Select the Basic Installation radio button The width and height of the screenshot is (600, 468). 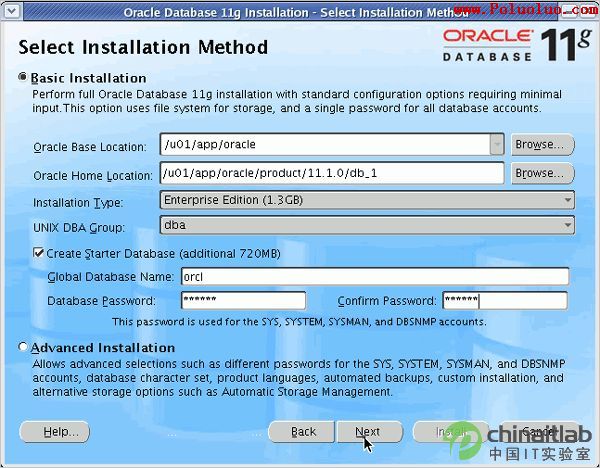point(23,77)
